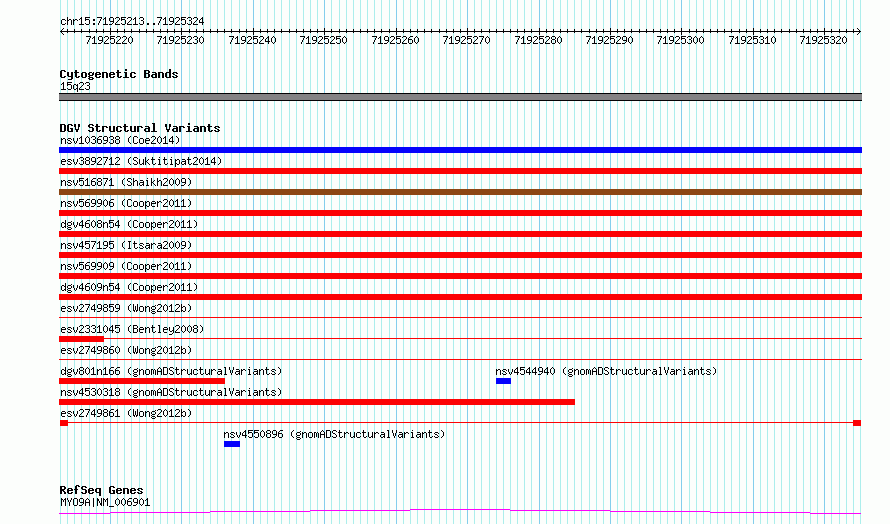890x524 pixels.
Task: Click esv2749861 right end red block
Action: [857, 423]
